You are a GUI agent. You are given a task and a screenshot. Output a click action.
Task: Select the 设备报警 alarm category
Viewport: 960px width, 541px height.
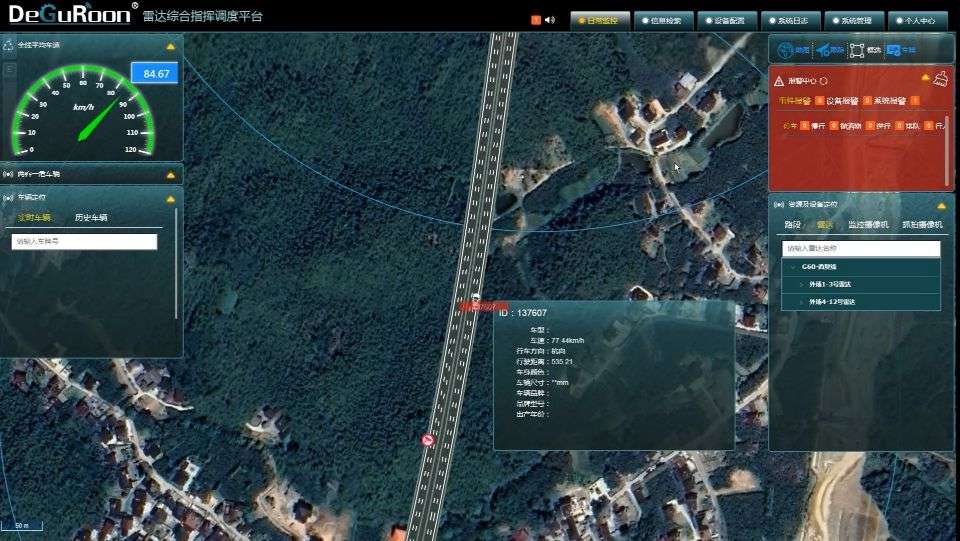click(x=842, y=100)
